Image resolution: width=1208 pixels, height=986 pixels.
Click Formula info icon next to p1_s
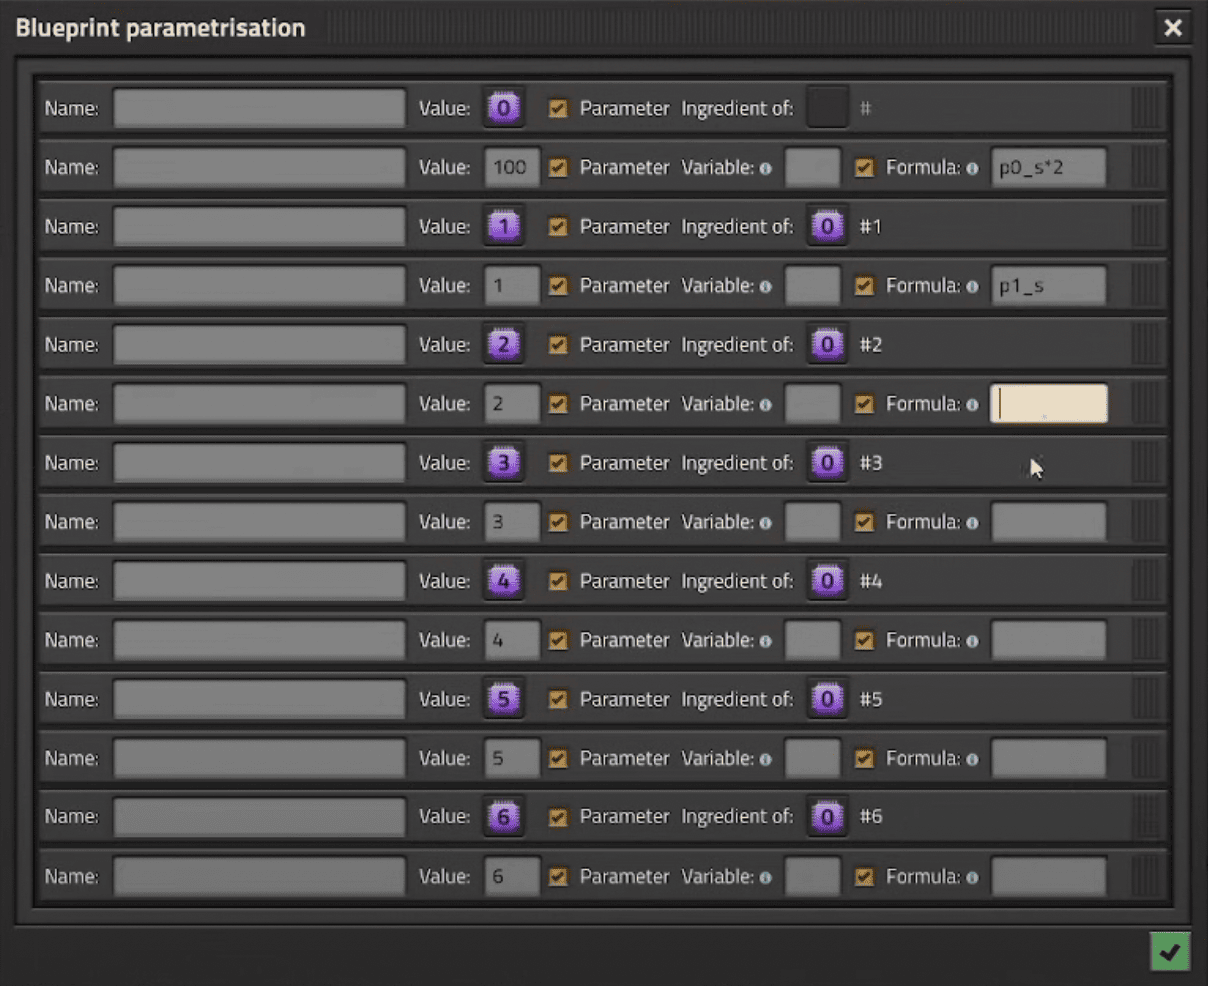[972, 286]
